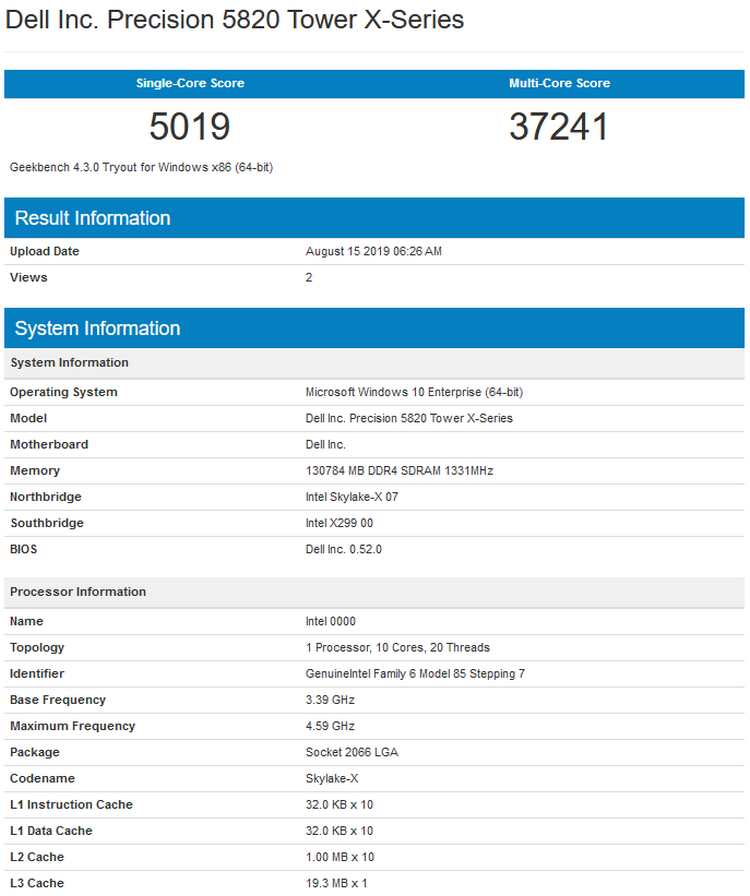Select the Intel X299 00 value
Viewport: 750px width, 896px height.
click(340, 523)
